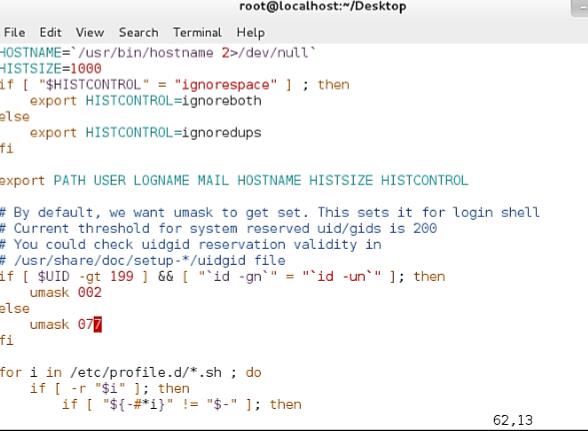The image size is (588, 431).
Task: Click the "$HISTCONTROL" variable string
Action: pyautogui.click(x=94, y=85)
